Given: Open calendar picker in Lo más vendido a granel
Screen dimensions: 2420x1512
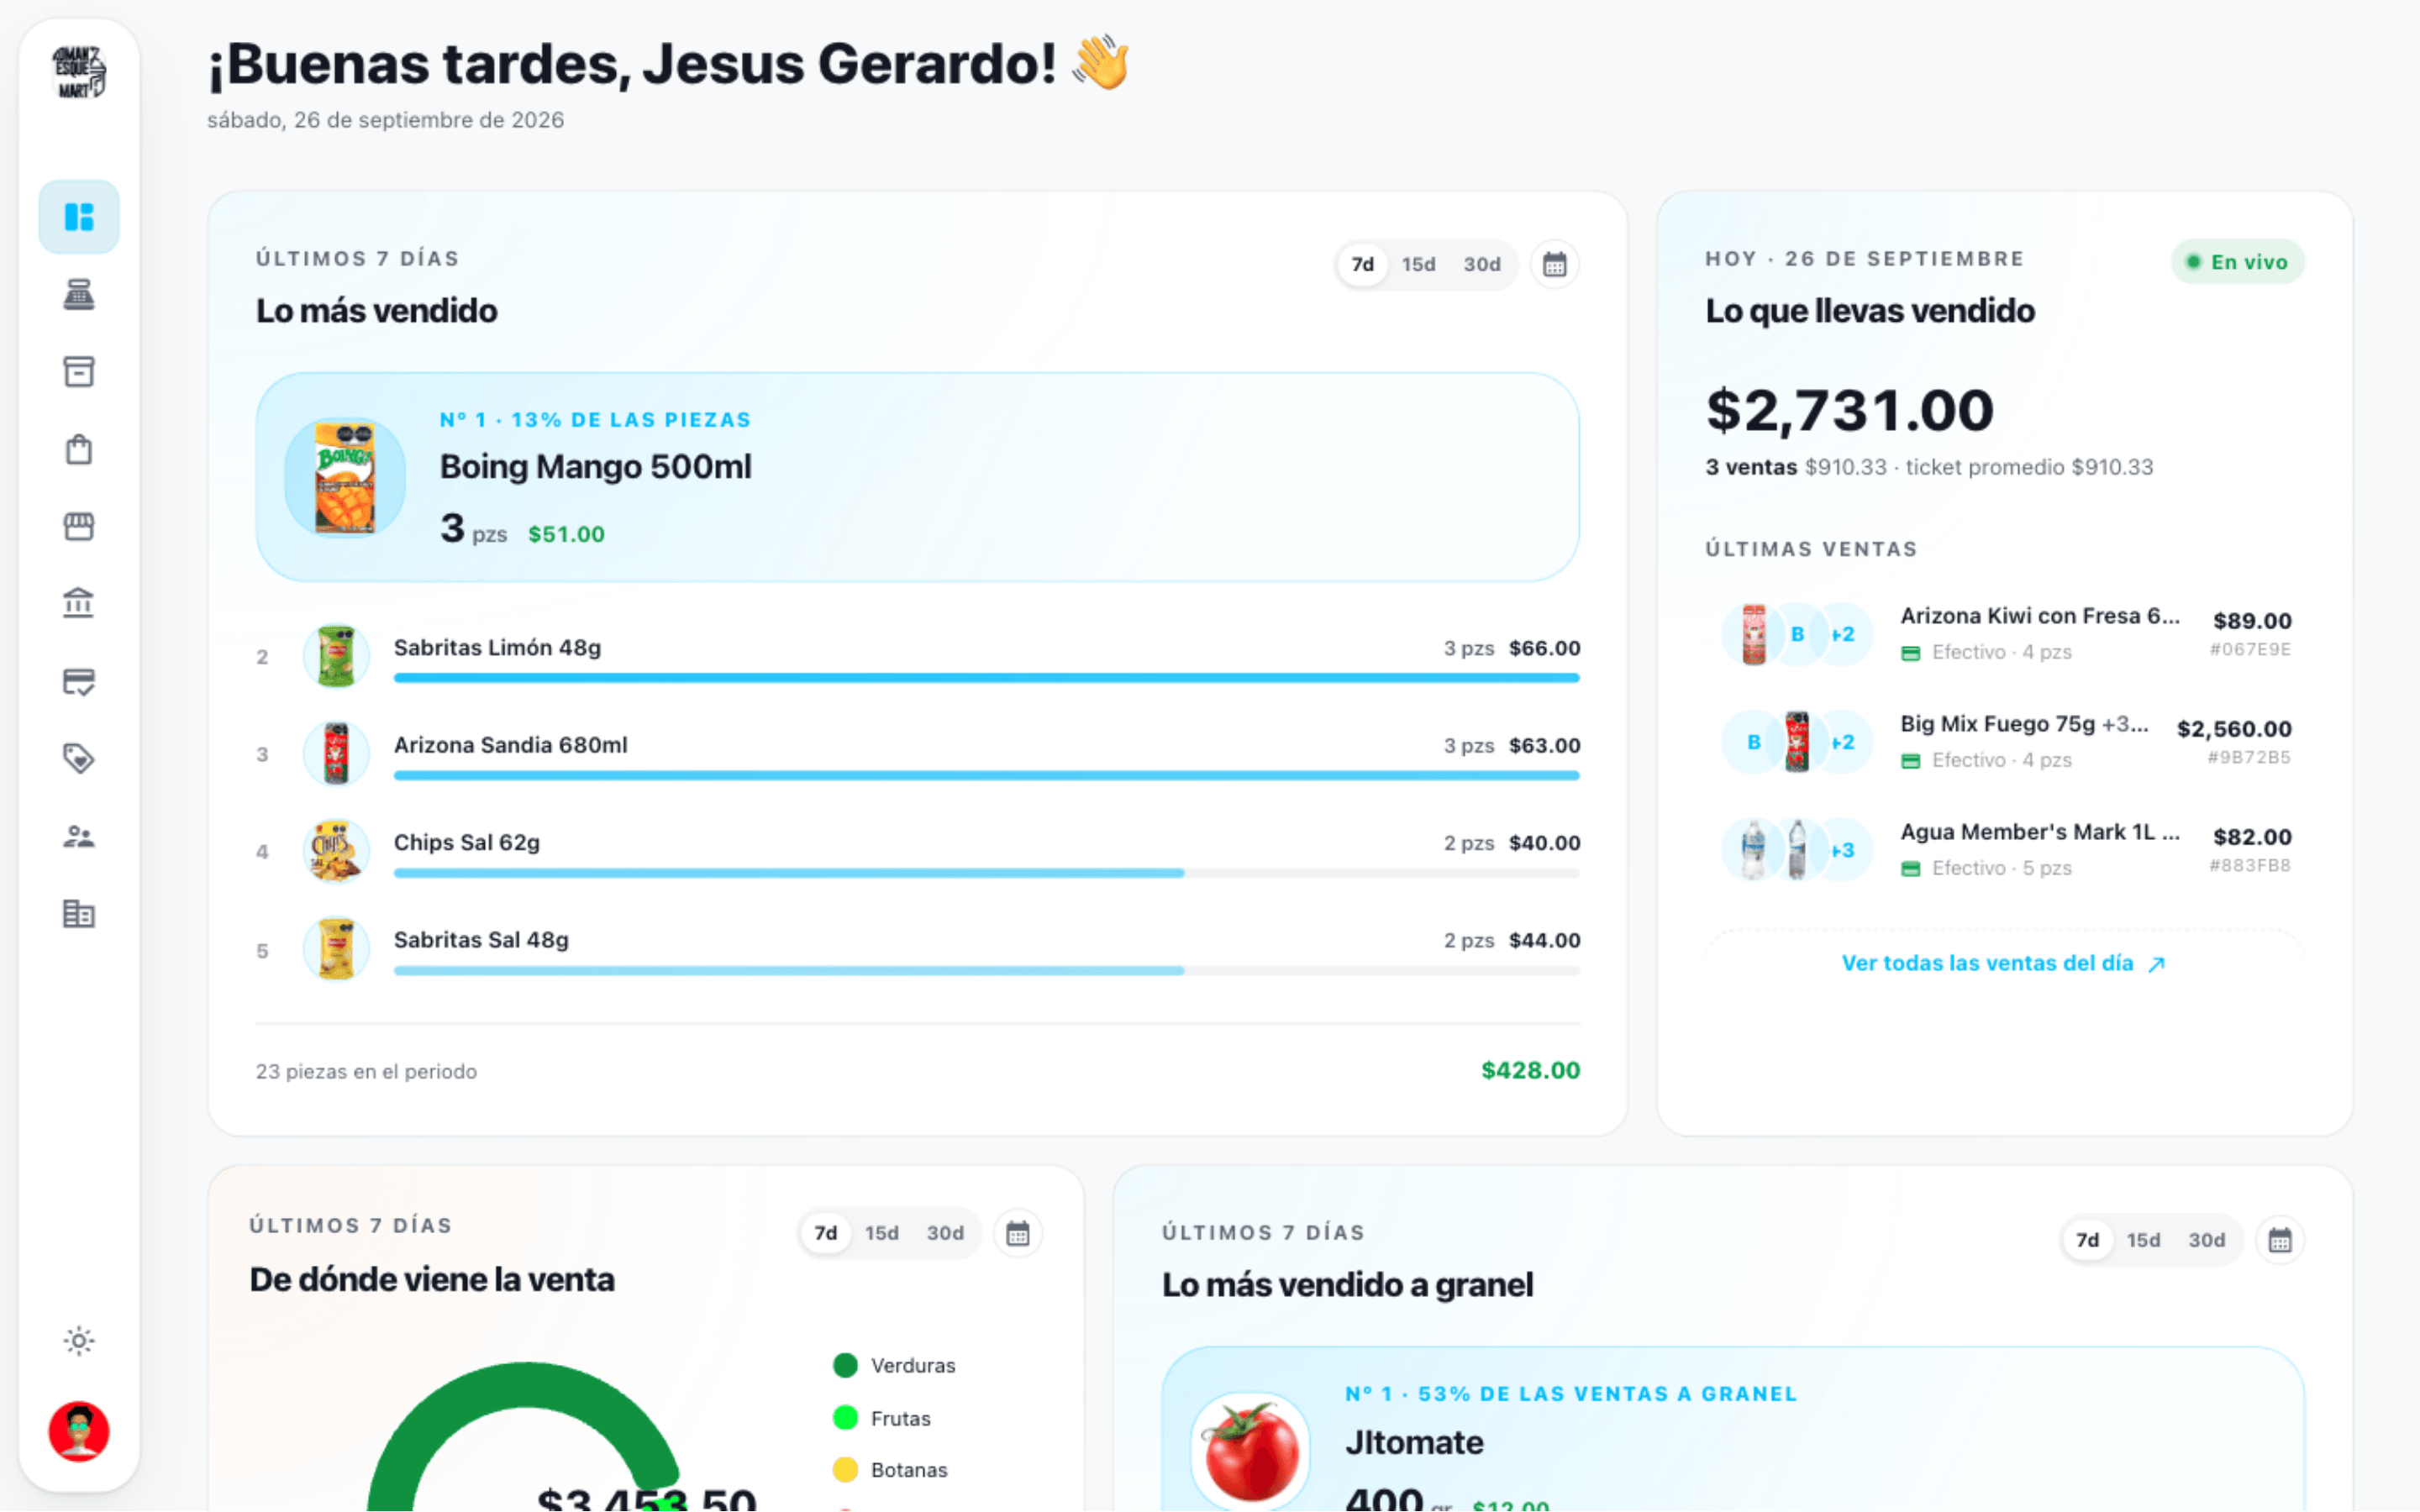Looking at the screenshot, I should click(x=2279, y=1240).
